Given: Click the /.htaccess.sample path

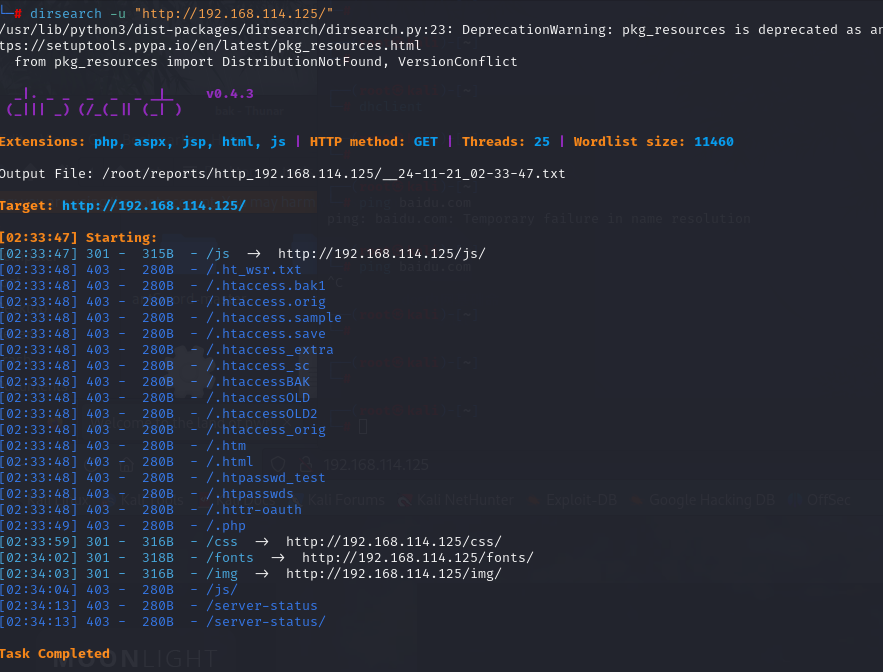Looking at the screenshot, I should click(273, 318).
